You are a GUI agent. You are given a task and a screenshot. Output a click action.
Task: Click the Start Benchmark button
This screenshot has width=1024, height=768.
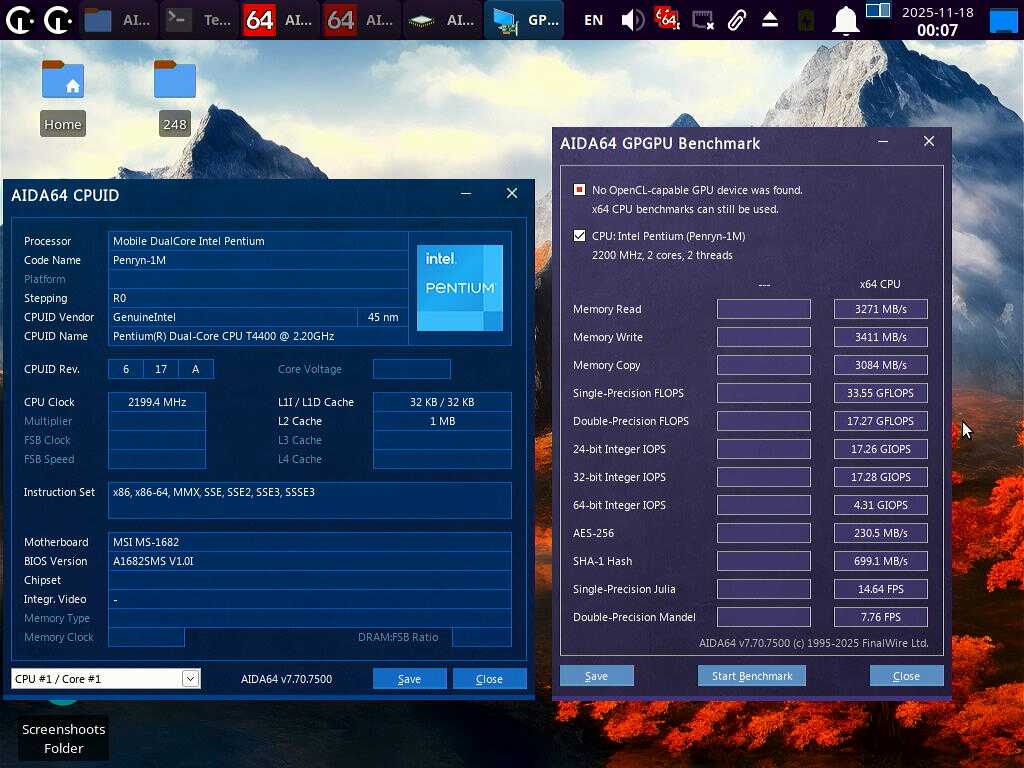752,676
